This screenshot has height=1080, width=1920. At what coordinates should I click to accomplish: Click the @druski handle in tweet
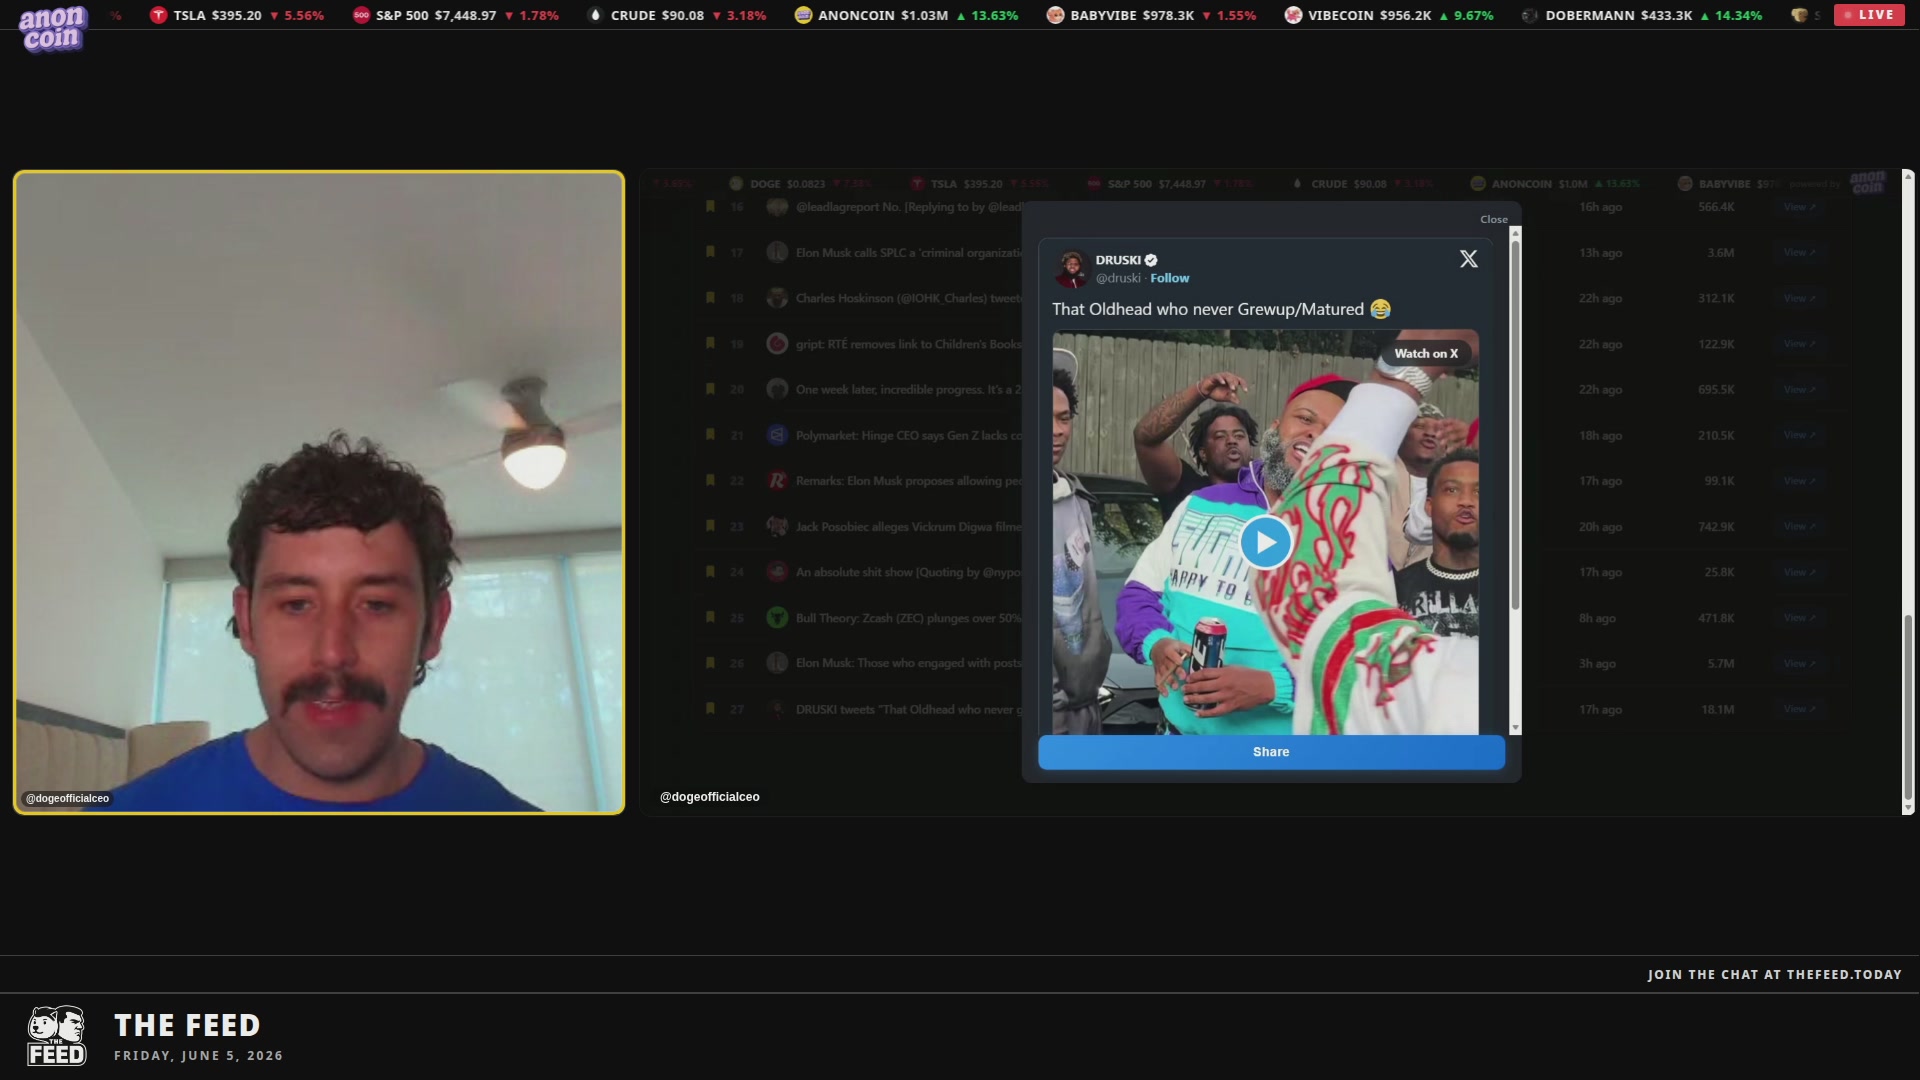[1118, 278]
